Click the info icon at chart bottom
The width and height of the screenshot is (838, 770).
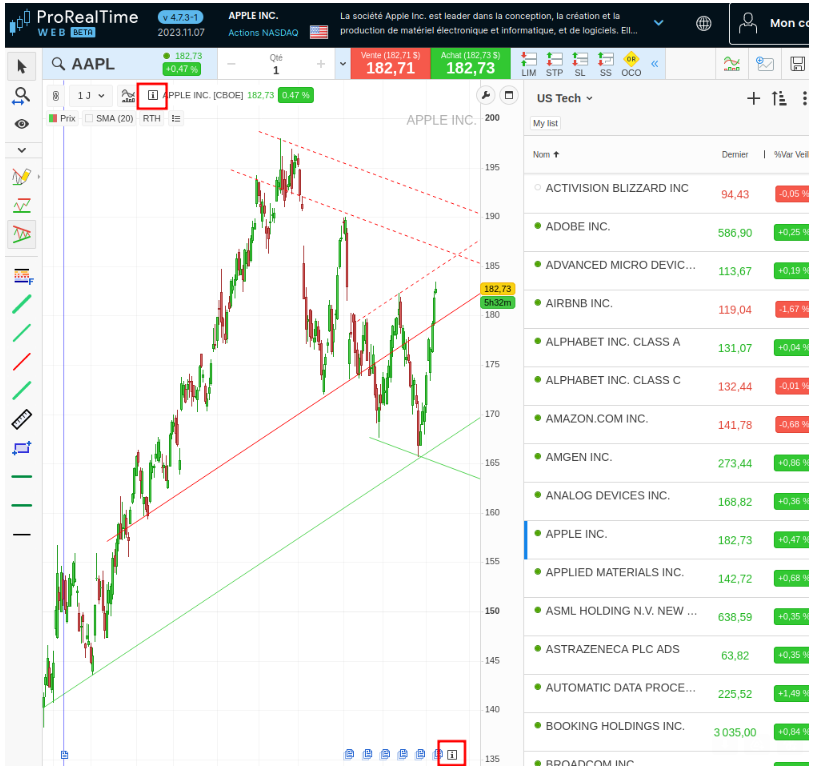[452, 755]
